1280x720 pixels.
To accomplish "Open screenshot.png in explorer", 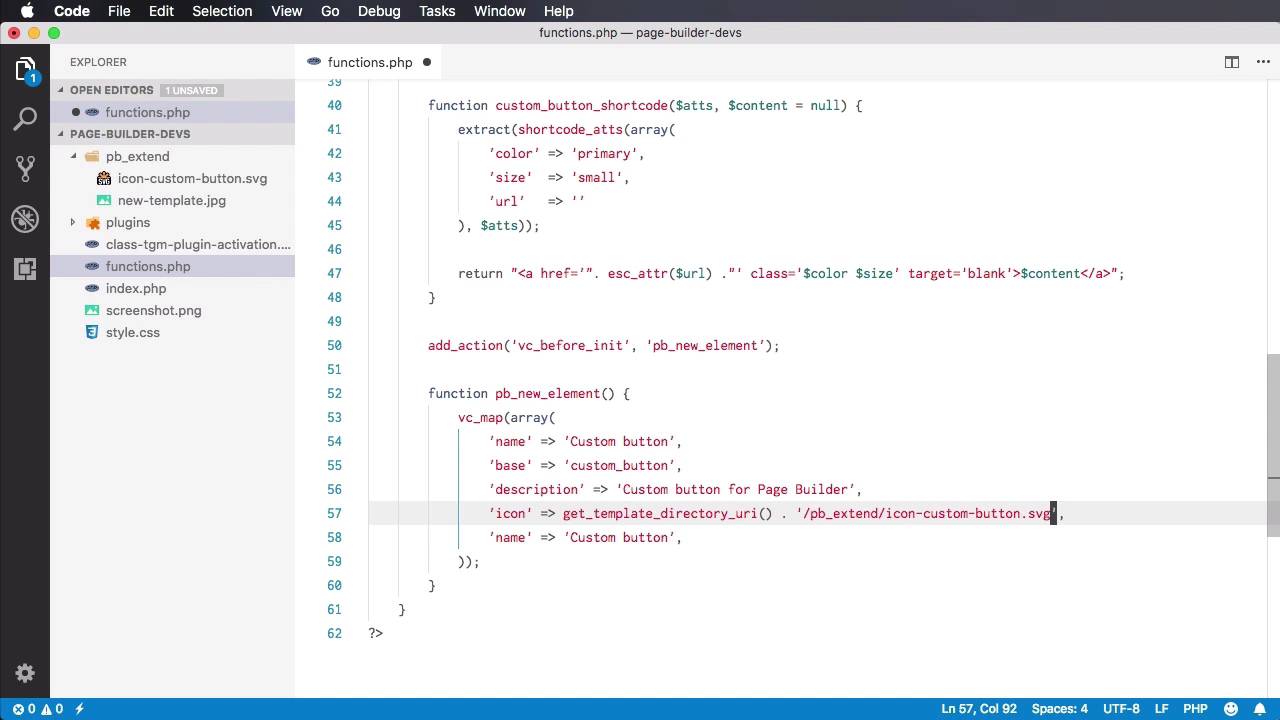I will click(x=153, y=310).
